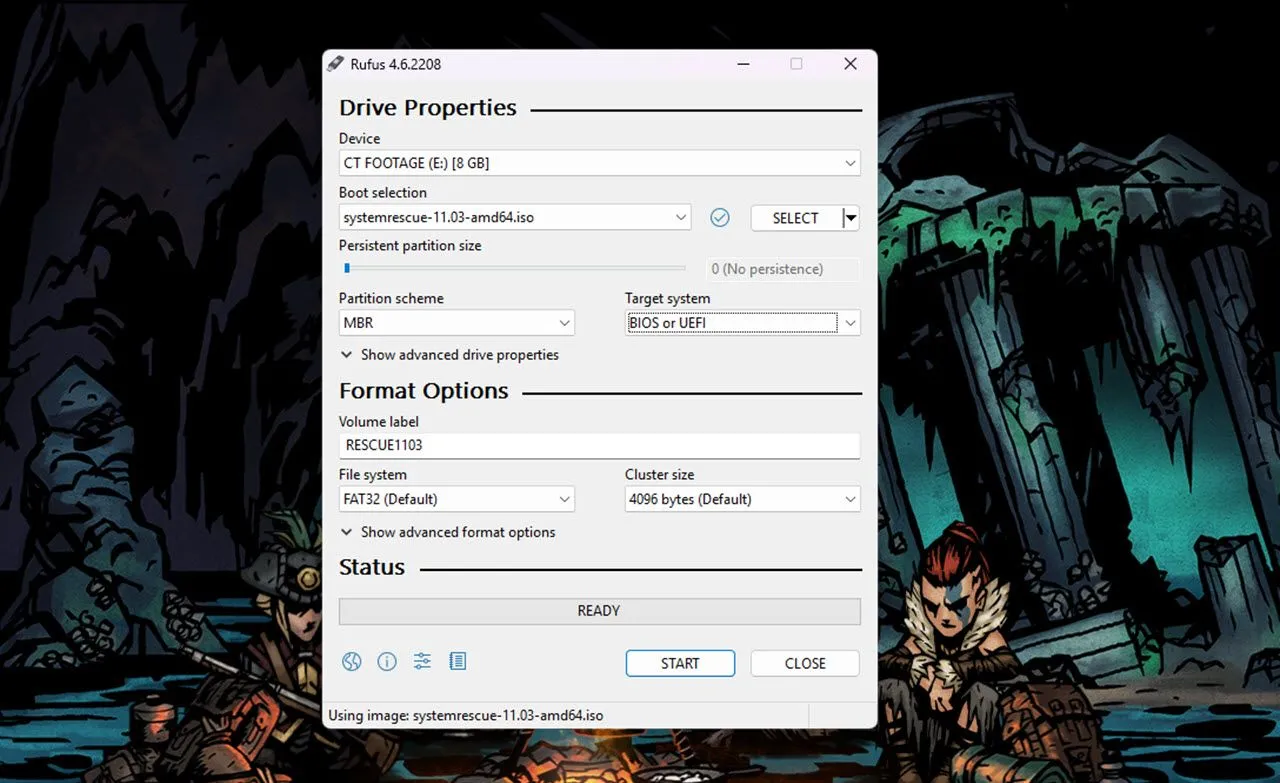This screenshot has height=783, width=1280.
Task: Click the Volume label field RESCUE1103
Action: coord(599,445)
